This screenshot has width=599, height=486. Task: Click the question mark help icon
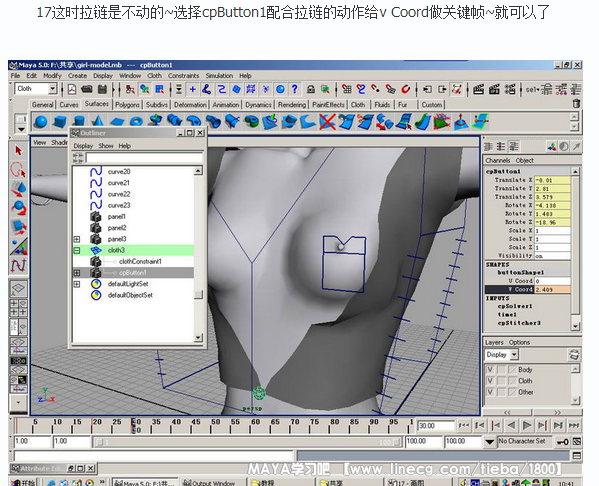pos(295,89)
